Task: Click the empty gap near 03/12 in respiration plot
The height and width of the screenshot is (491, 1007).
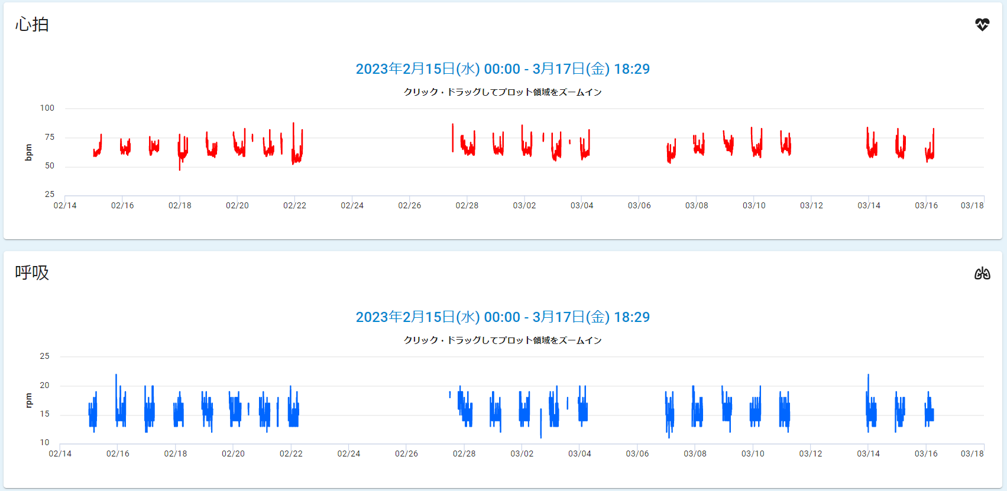Action: point(811,400)
